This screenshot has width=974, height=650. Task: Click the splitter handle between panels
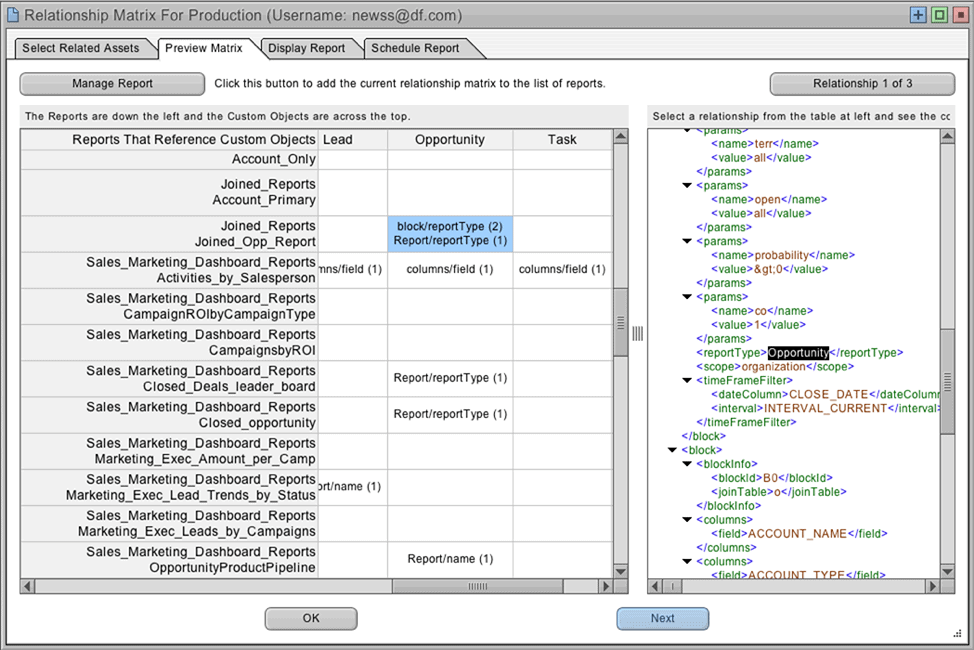638,334
